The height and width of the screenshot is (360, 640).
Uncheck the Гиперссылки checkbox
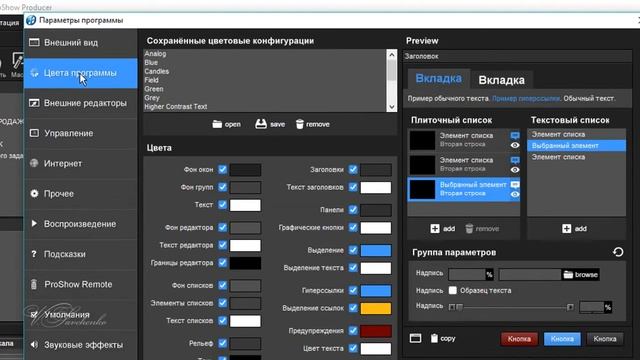click(x=353, y=290)
